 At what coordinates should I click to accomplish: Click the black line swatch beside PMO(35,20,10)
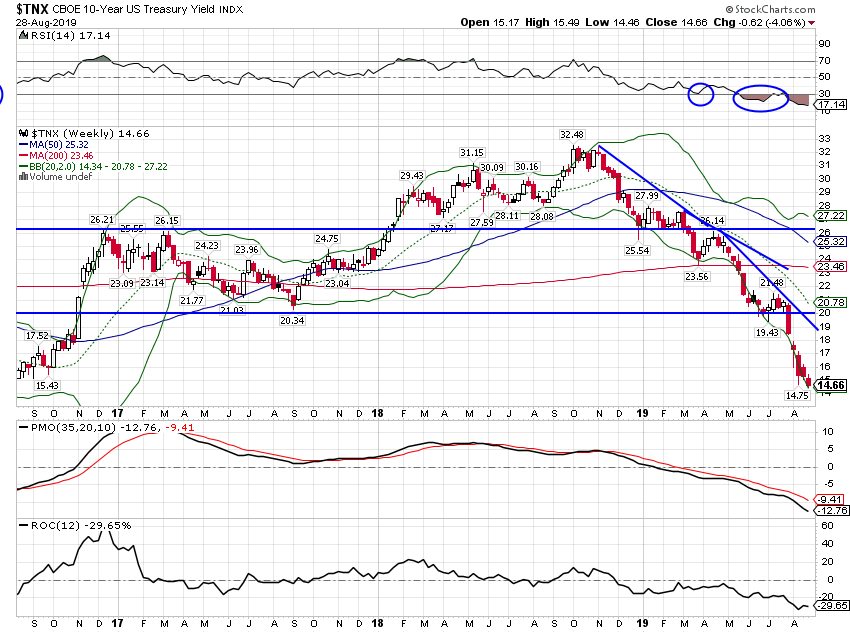[23, 427]
